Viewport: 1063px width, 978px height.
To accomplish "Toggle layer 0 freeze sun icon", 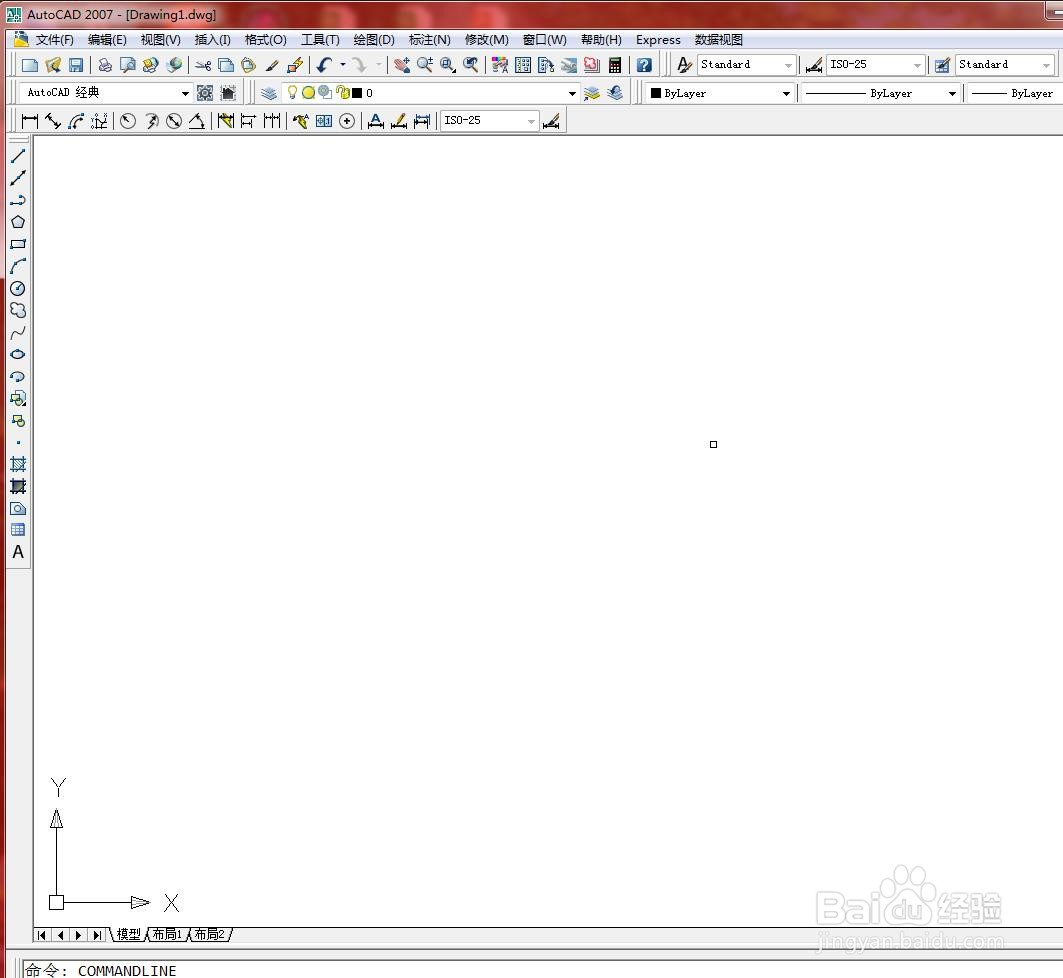I will tap(308, 93).
